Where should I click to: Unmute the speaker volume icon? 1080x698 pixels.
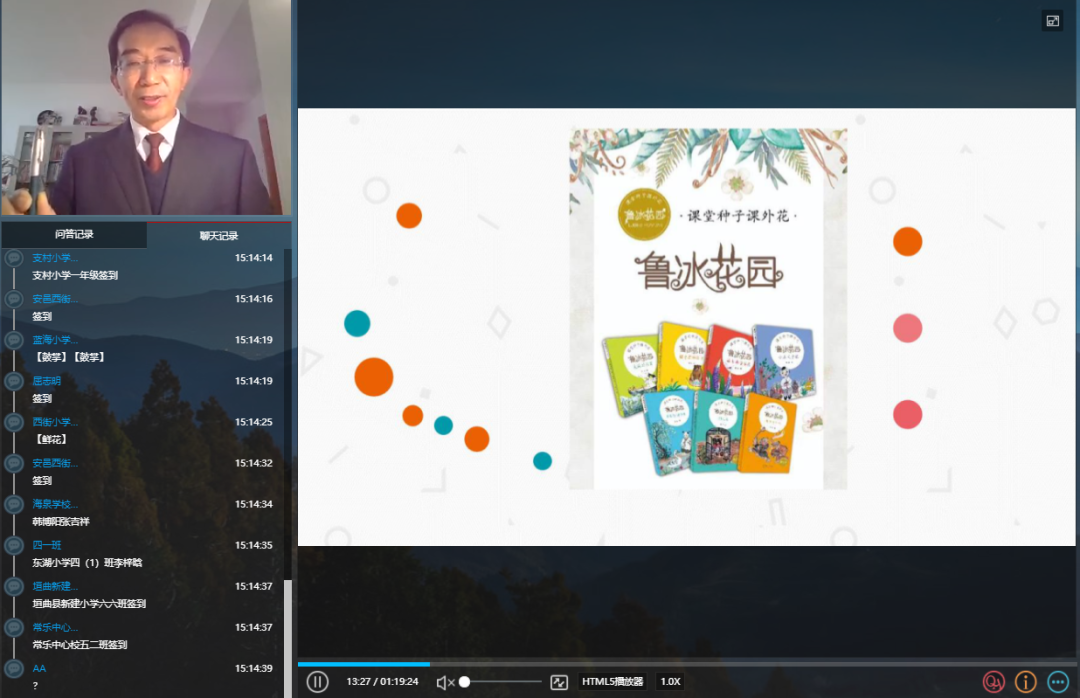tap(445, 682)
